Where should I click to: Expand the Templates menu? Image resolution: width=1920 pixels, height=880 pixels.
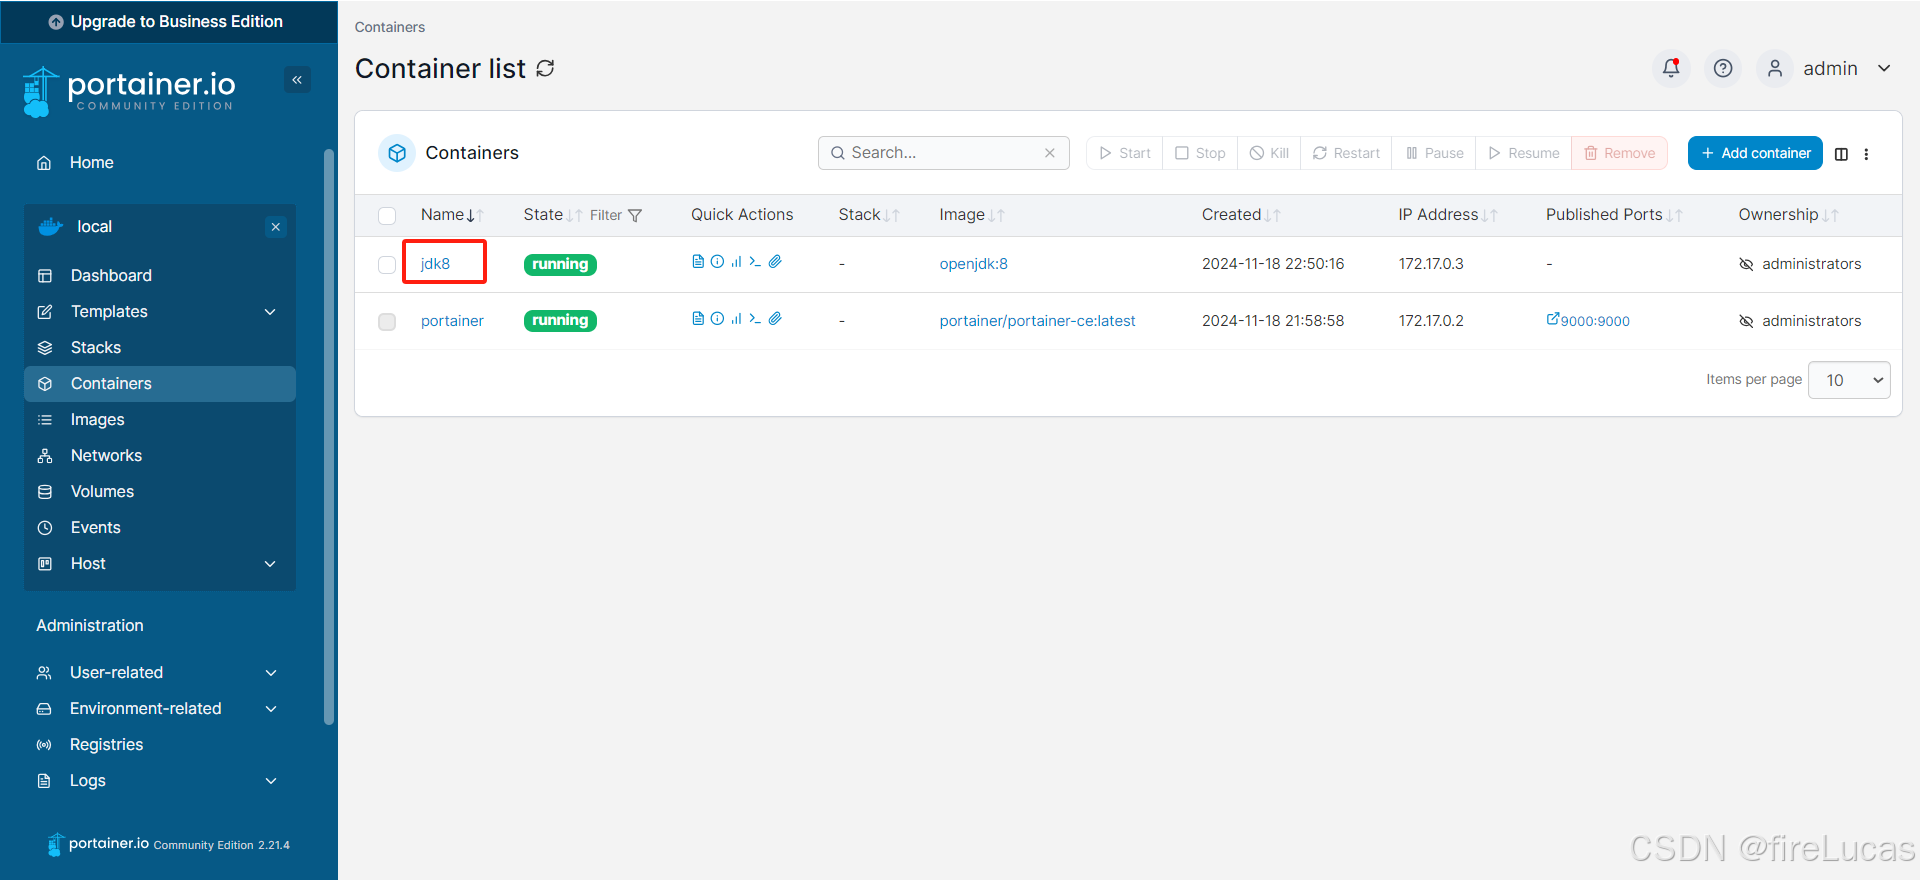click(x=160, y=312)
